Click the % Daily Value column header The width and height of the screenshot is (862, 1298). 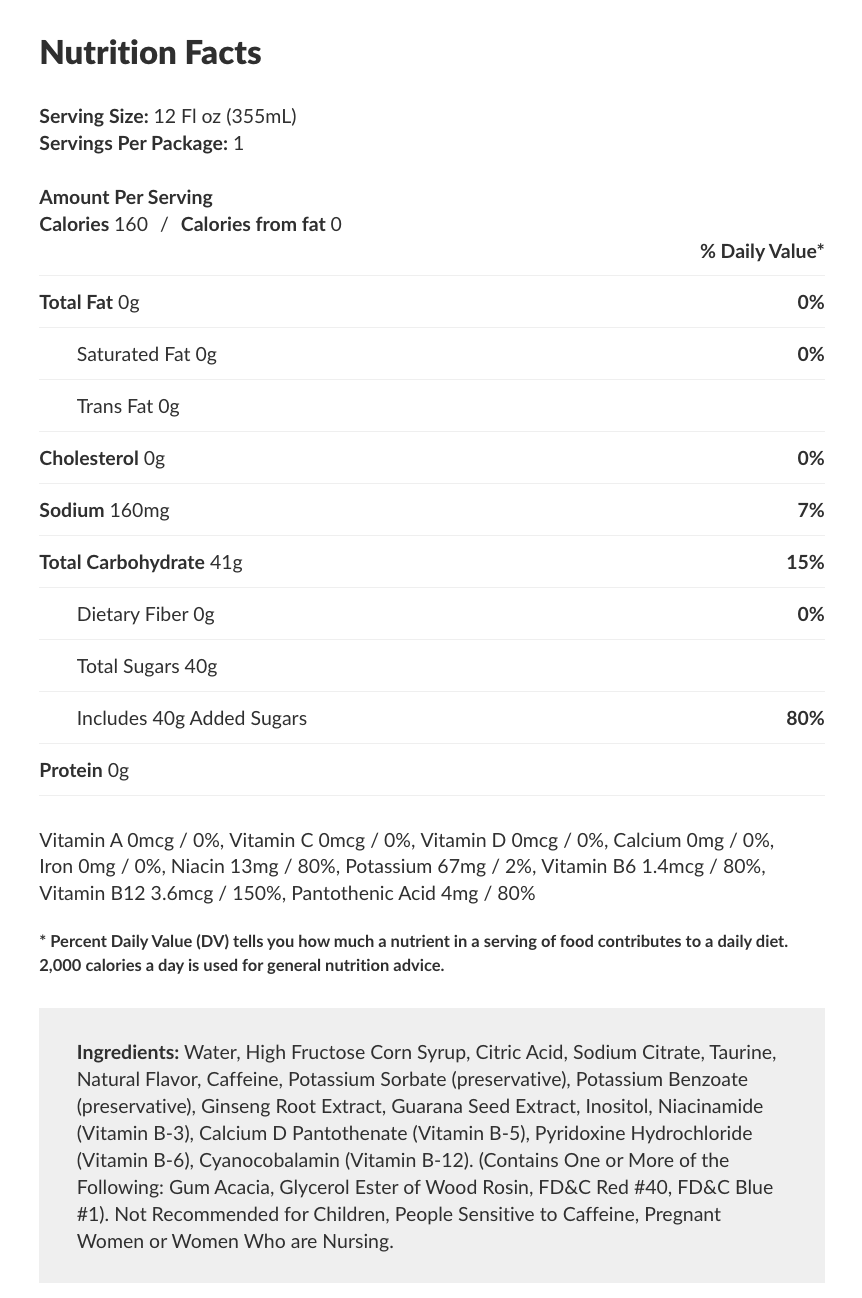761,251
